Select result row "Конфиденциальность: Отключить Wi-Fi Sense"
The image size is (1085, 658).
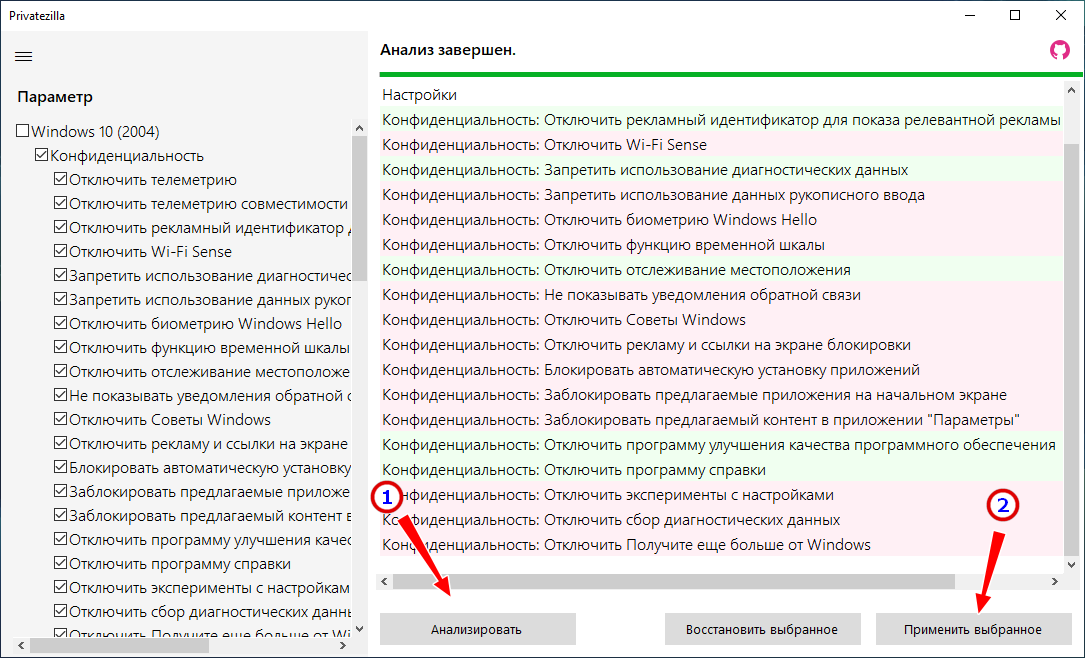(x=721, y=145)
